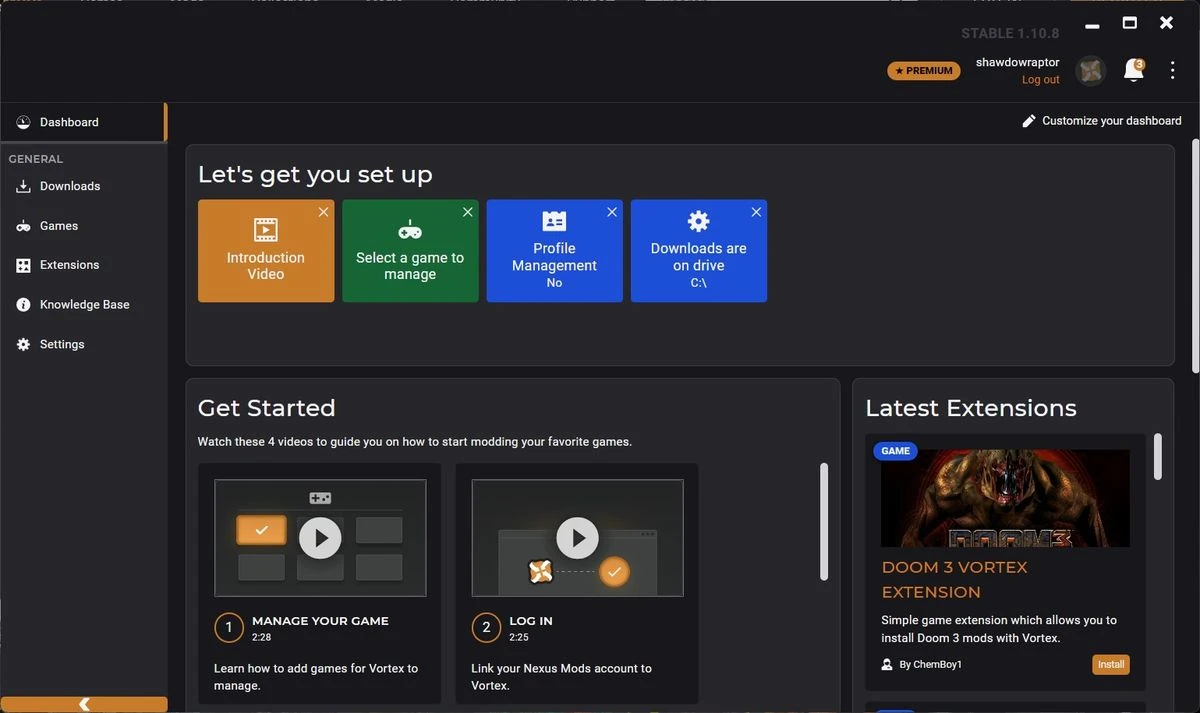Click the Knowledge Base info icon
The image size is (1200, 713).
[23, 305]
